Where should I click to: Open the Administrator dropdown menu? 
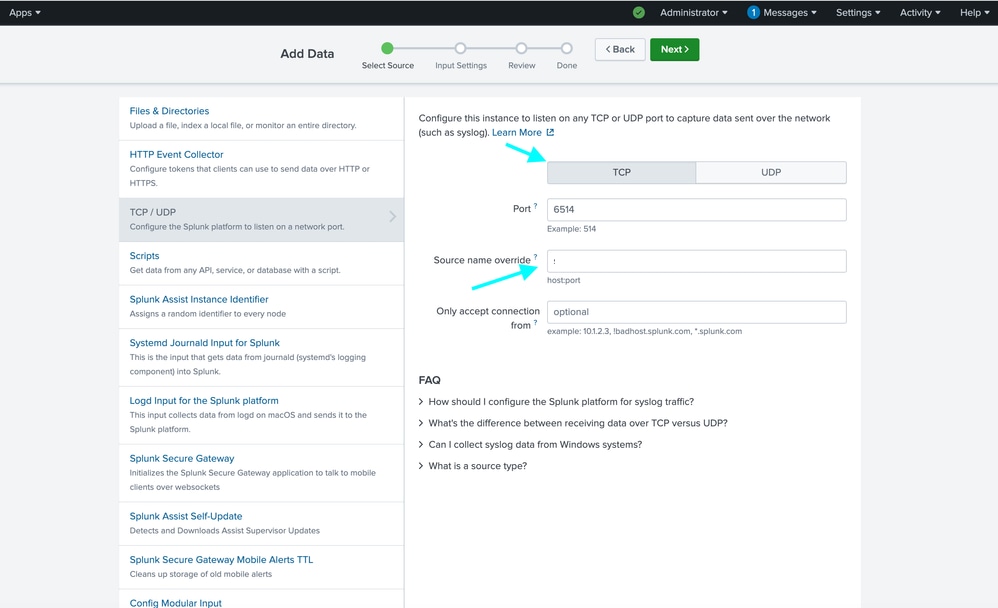[x=693, y=13]
